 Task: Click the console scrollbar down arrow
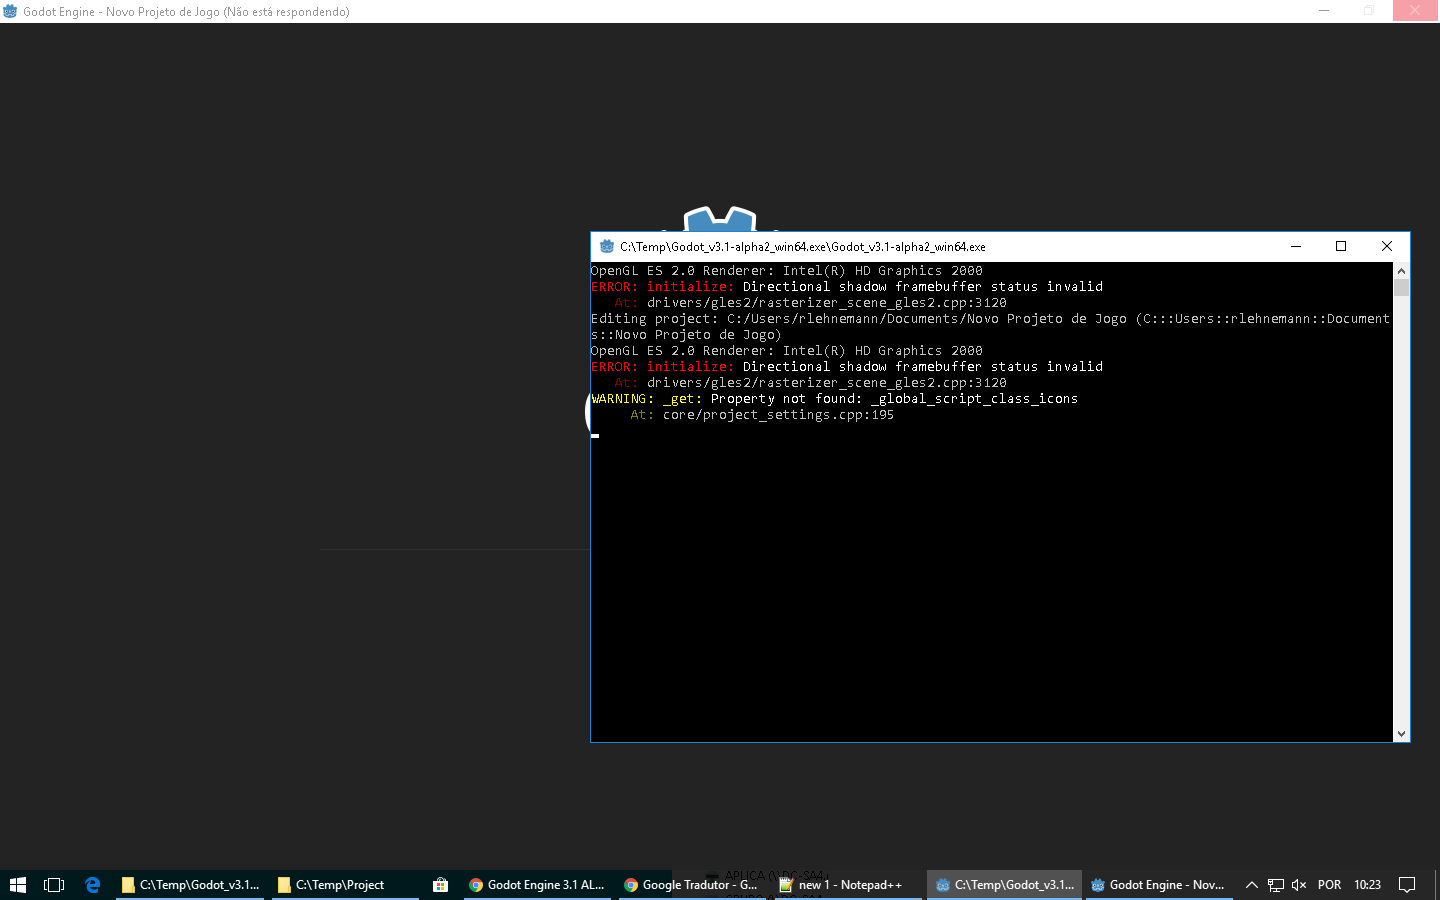1401,733
